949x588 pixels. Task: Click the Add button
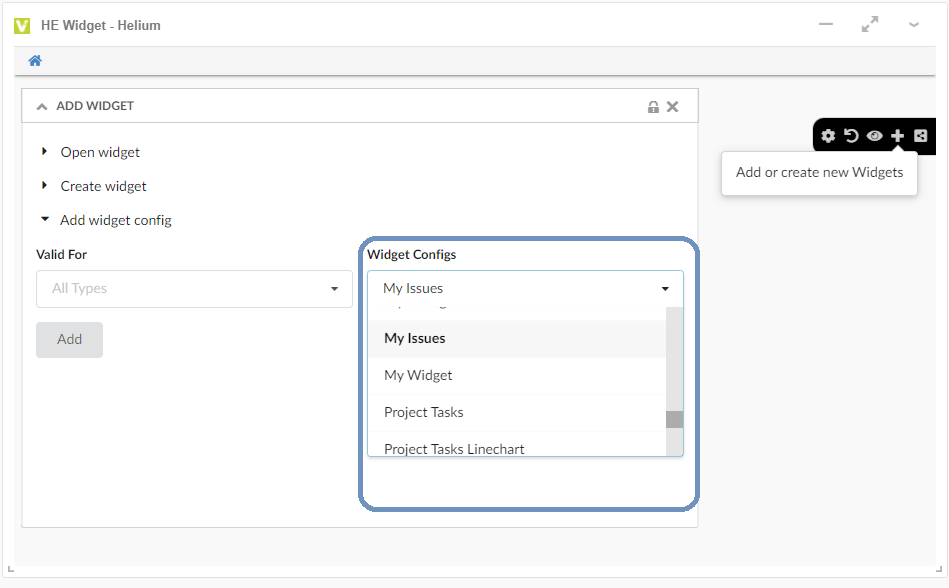pyautogui.click(x=69, y=340)
